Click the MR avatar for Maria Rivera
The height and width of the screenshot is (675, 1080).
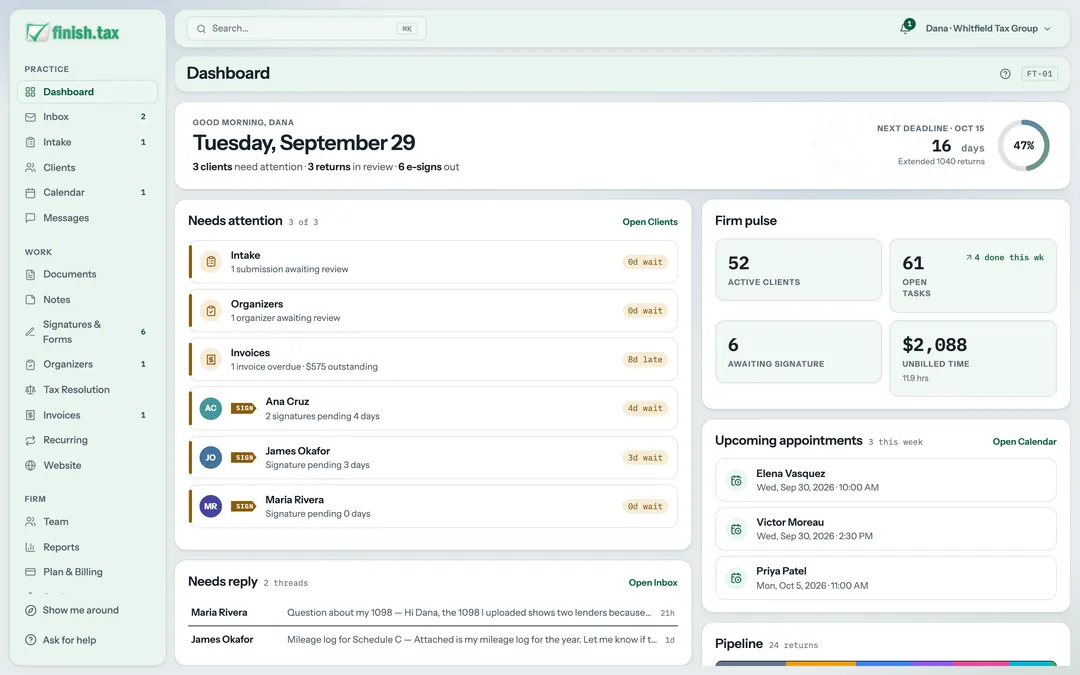(x=211, y=506)
